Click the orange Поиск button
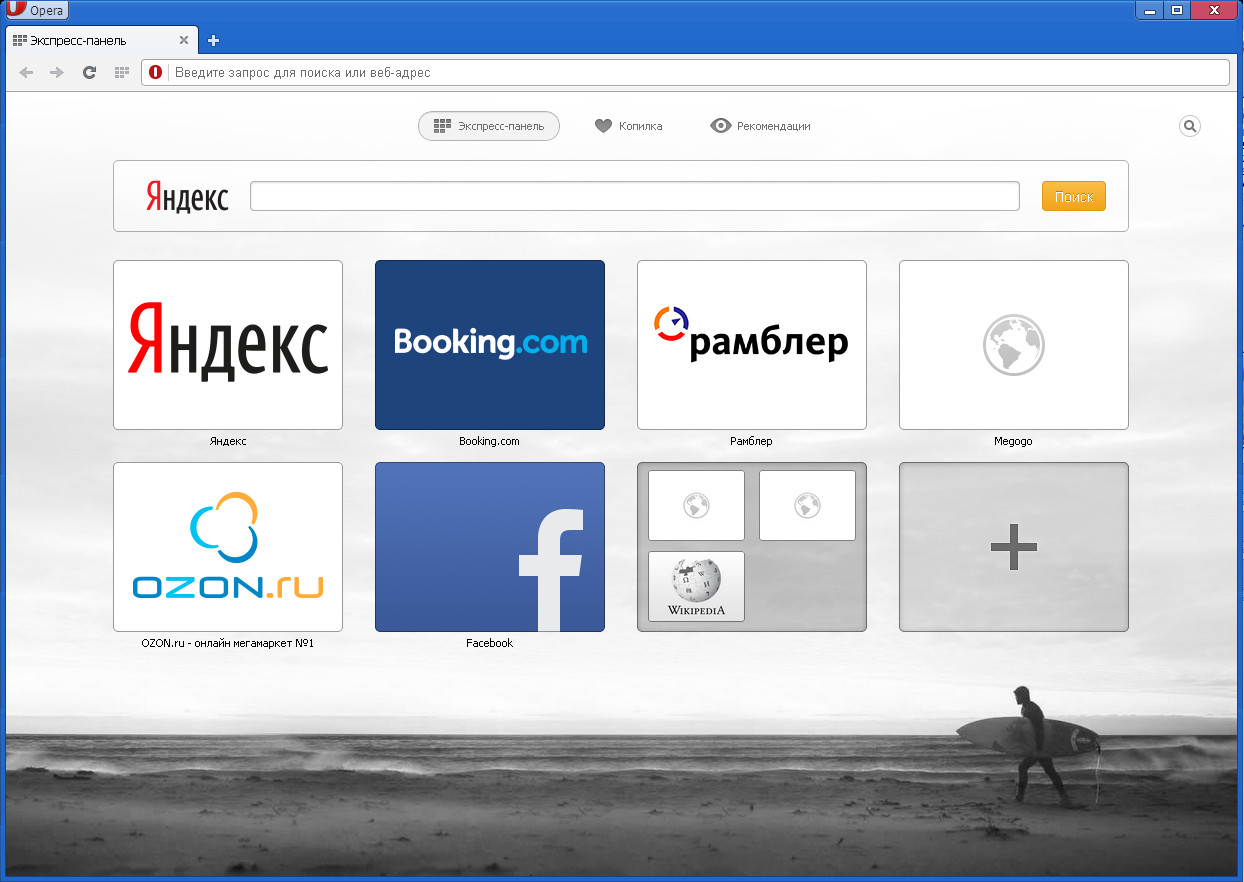 1074,196
